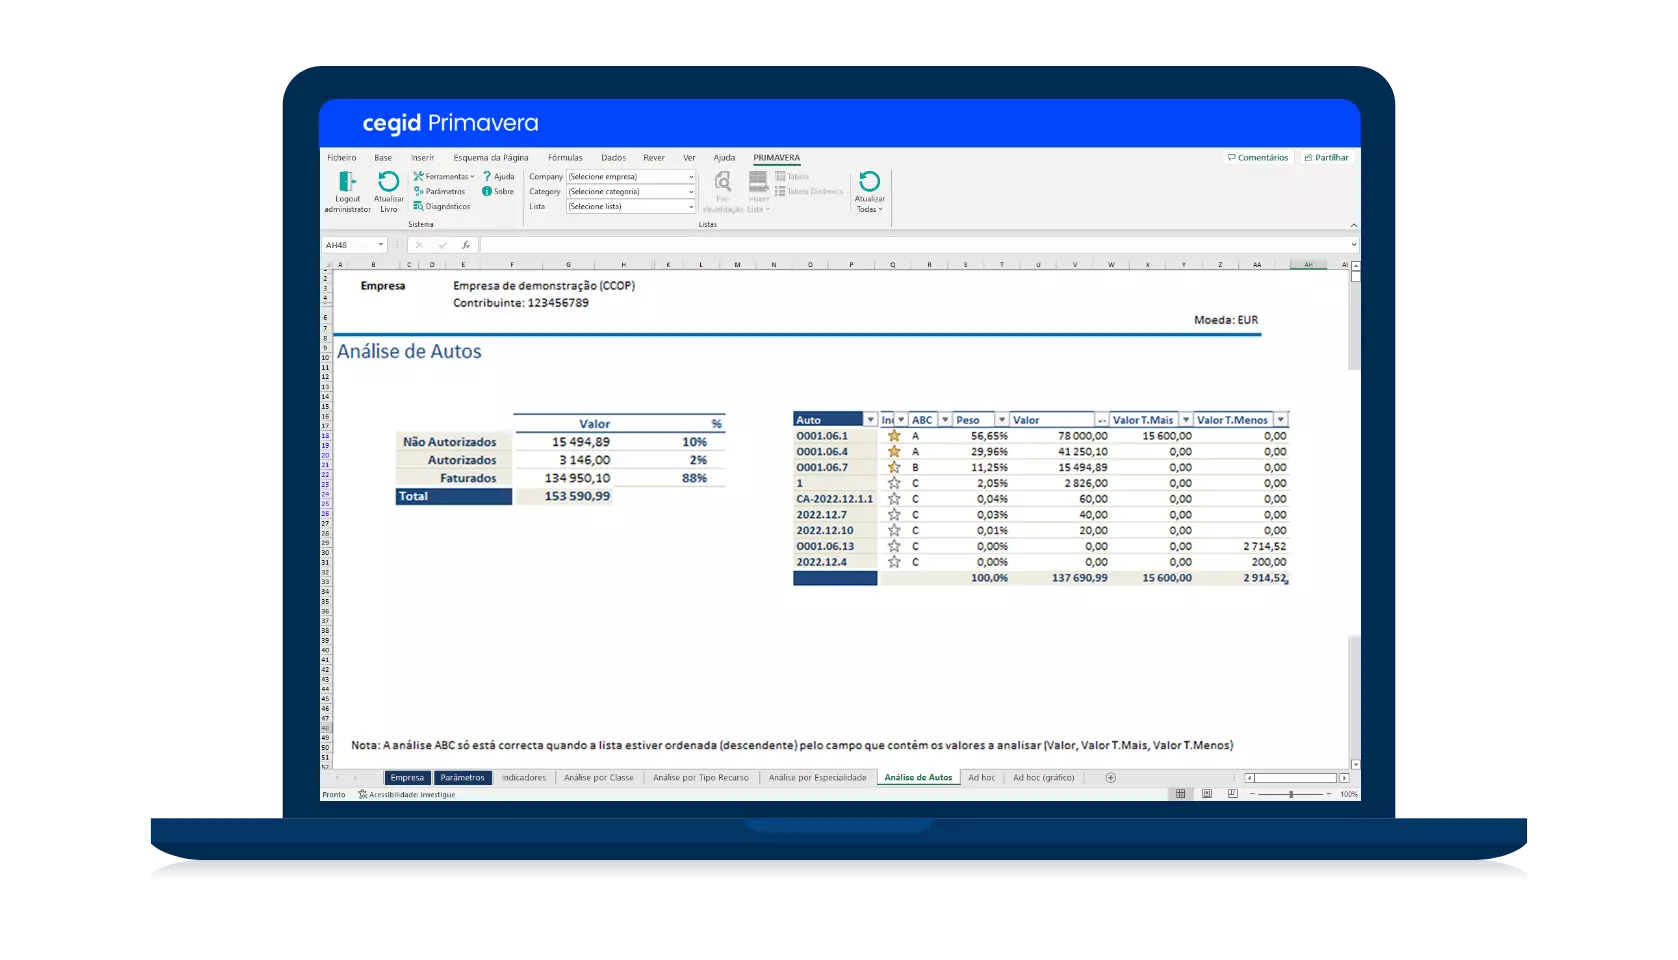
Task: Open the Esquema da Página tab
Action: pyautogui.click(x=491, y=158)
